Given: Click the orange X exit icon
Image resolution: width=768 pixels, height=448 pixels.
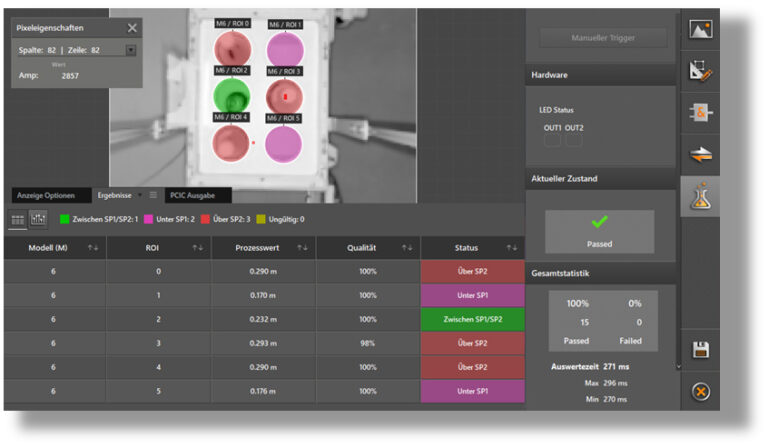Looking at the screenshot, I should [701, 391].
